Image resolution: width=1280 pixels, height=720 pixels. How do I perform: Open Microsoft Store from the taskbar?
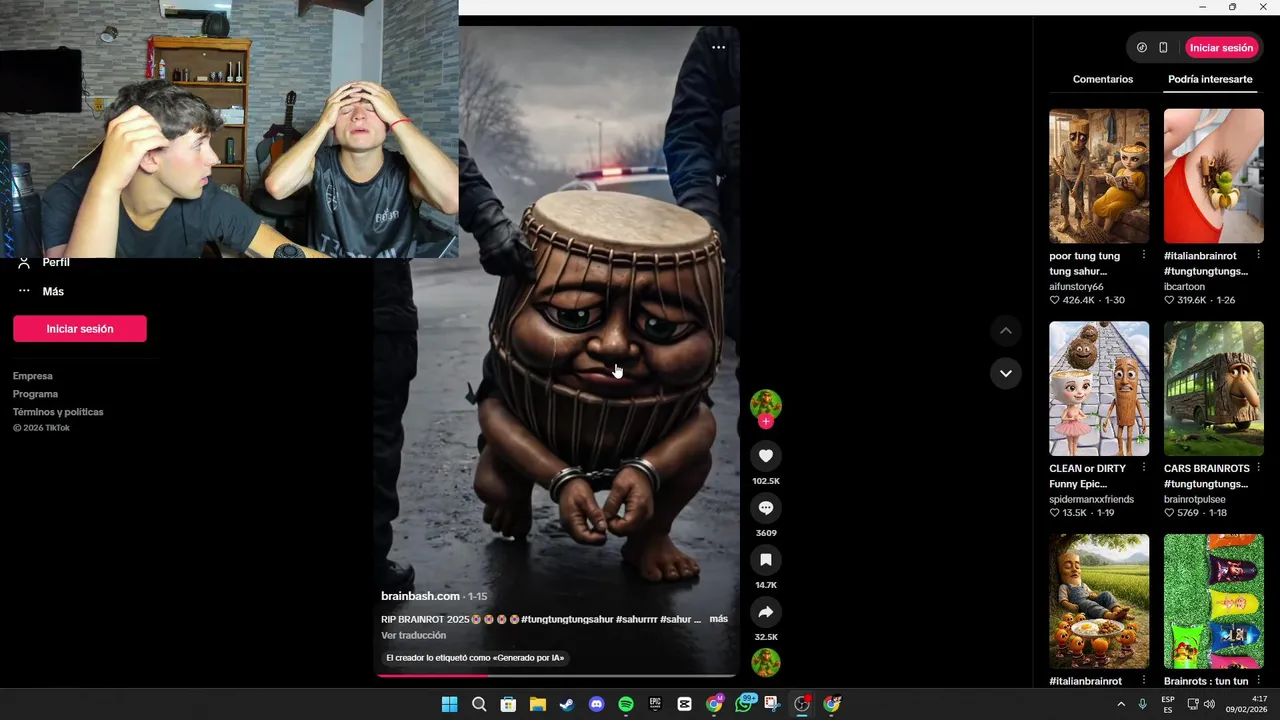coord(508,704)
